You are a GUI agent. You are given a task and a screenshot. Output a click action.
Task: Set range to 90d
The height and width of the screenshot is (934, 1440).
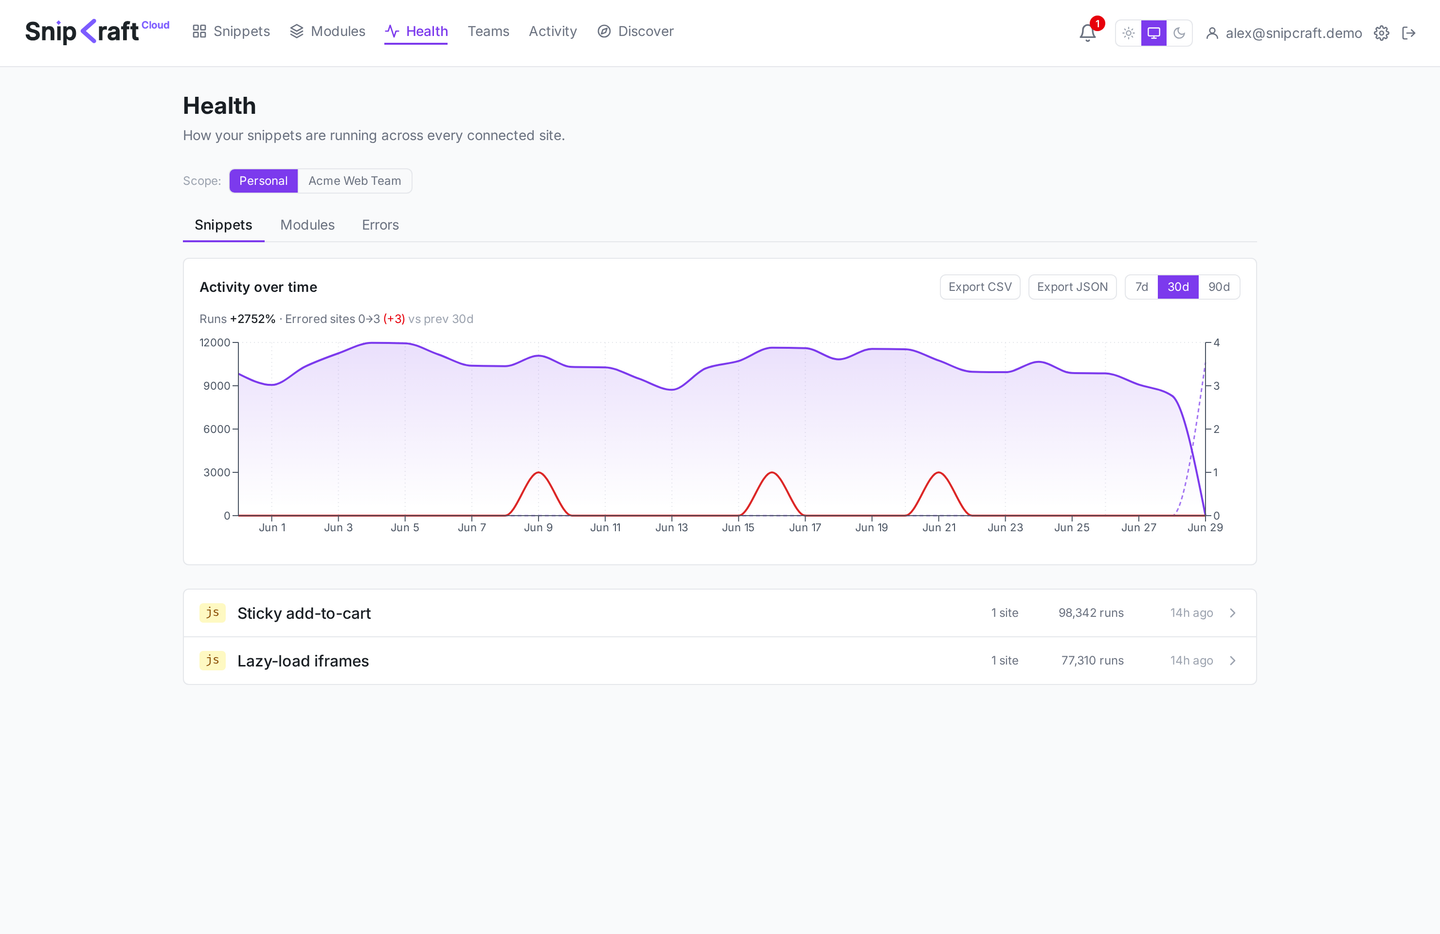tap(1219, 287)
